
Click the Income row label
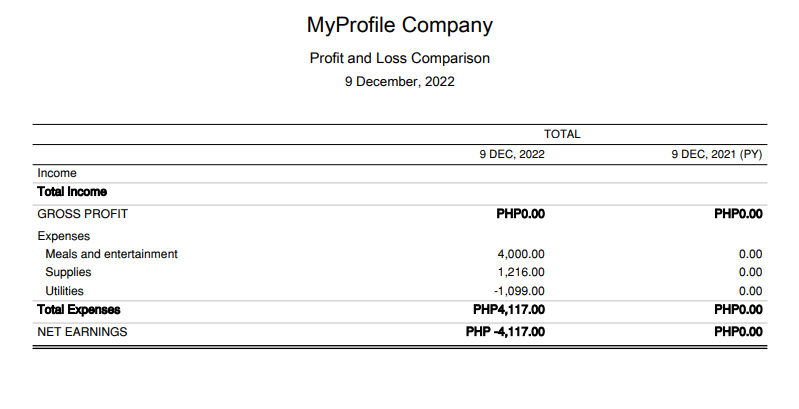57,173
